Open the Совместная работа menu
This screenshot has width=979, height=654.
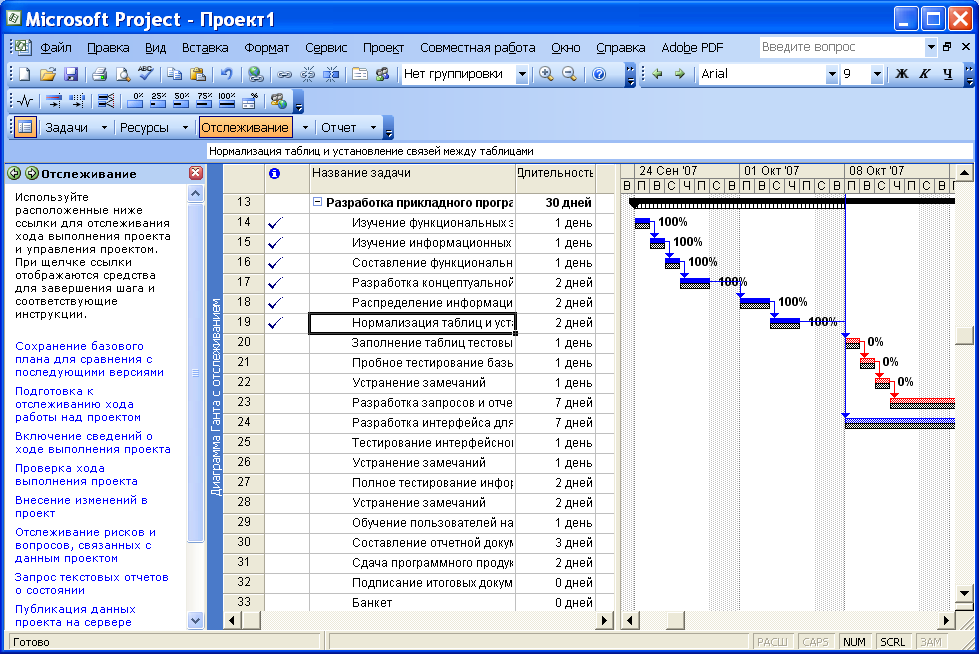pos(478,47)
